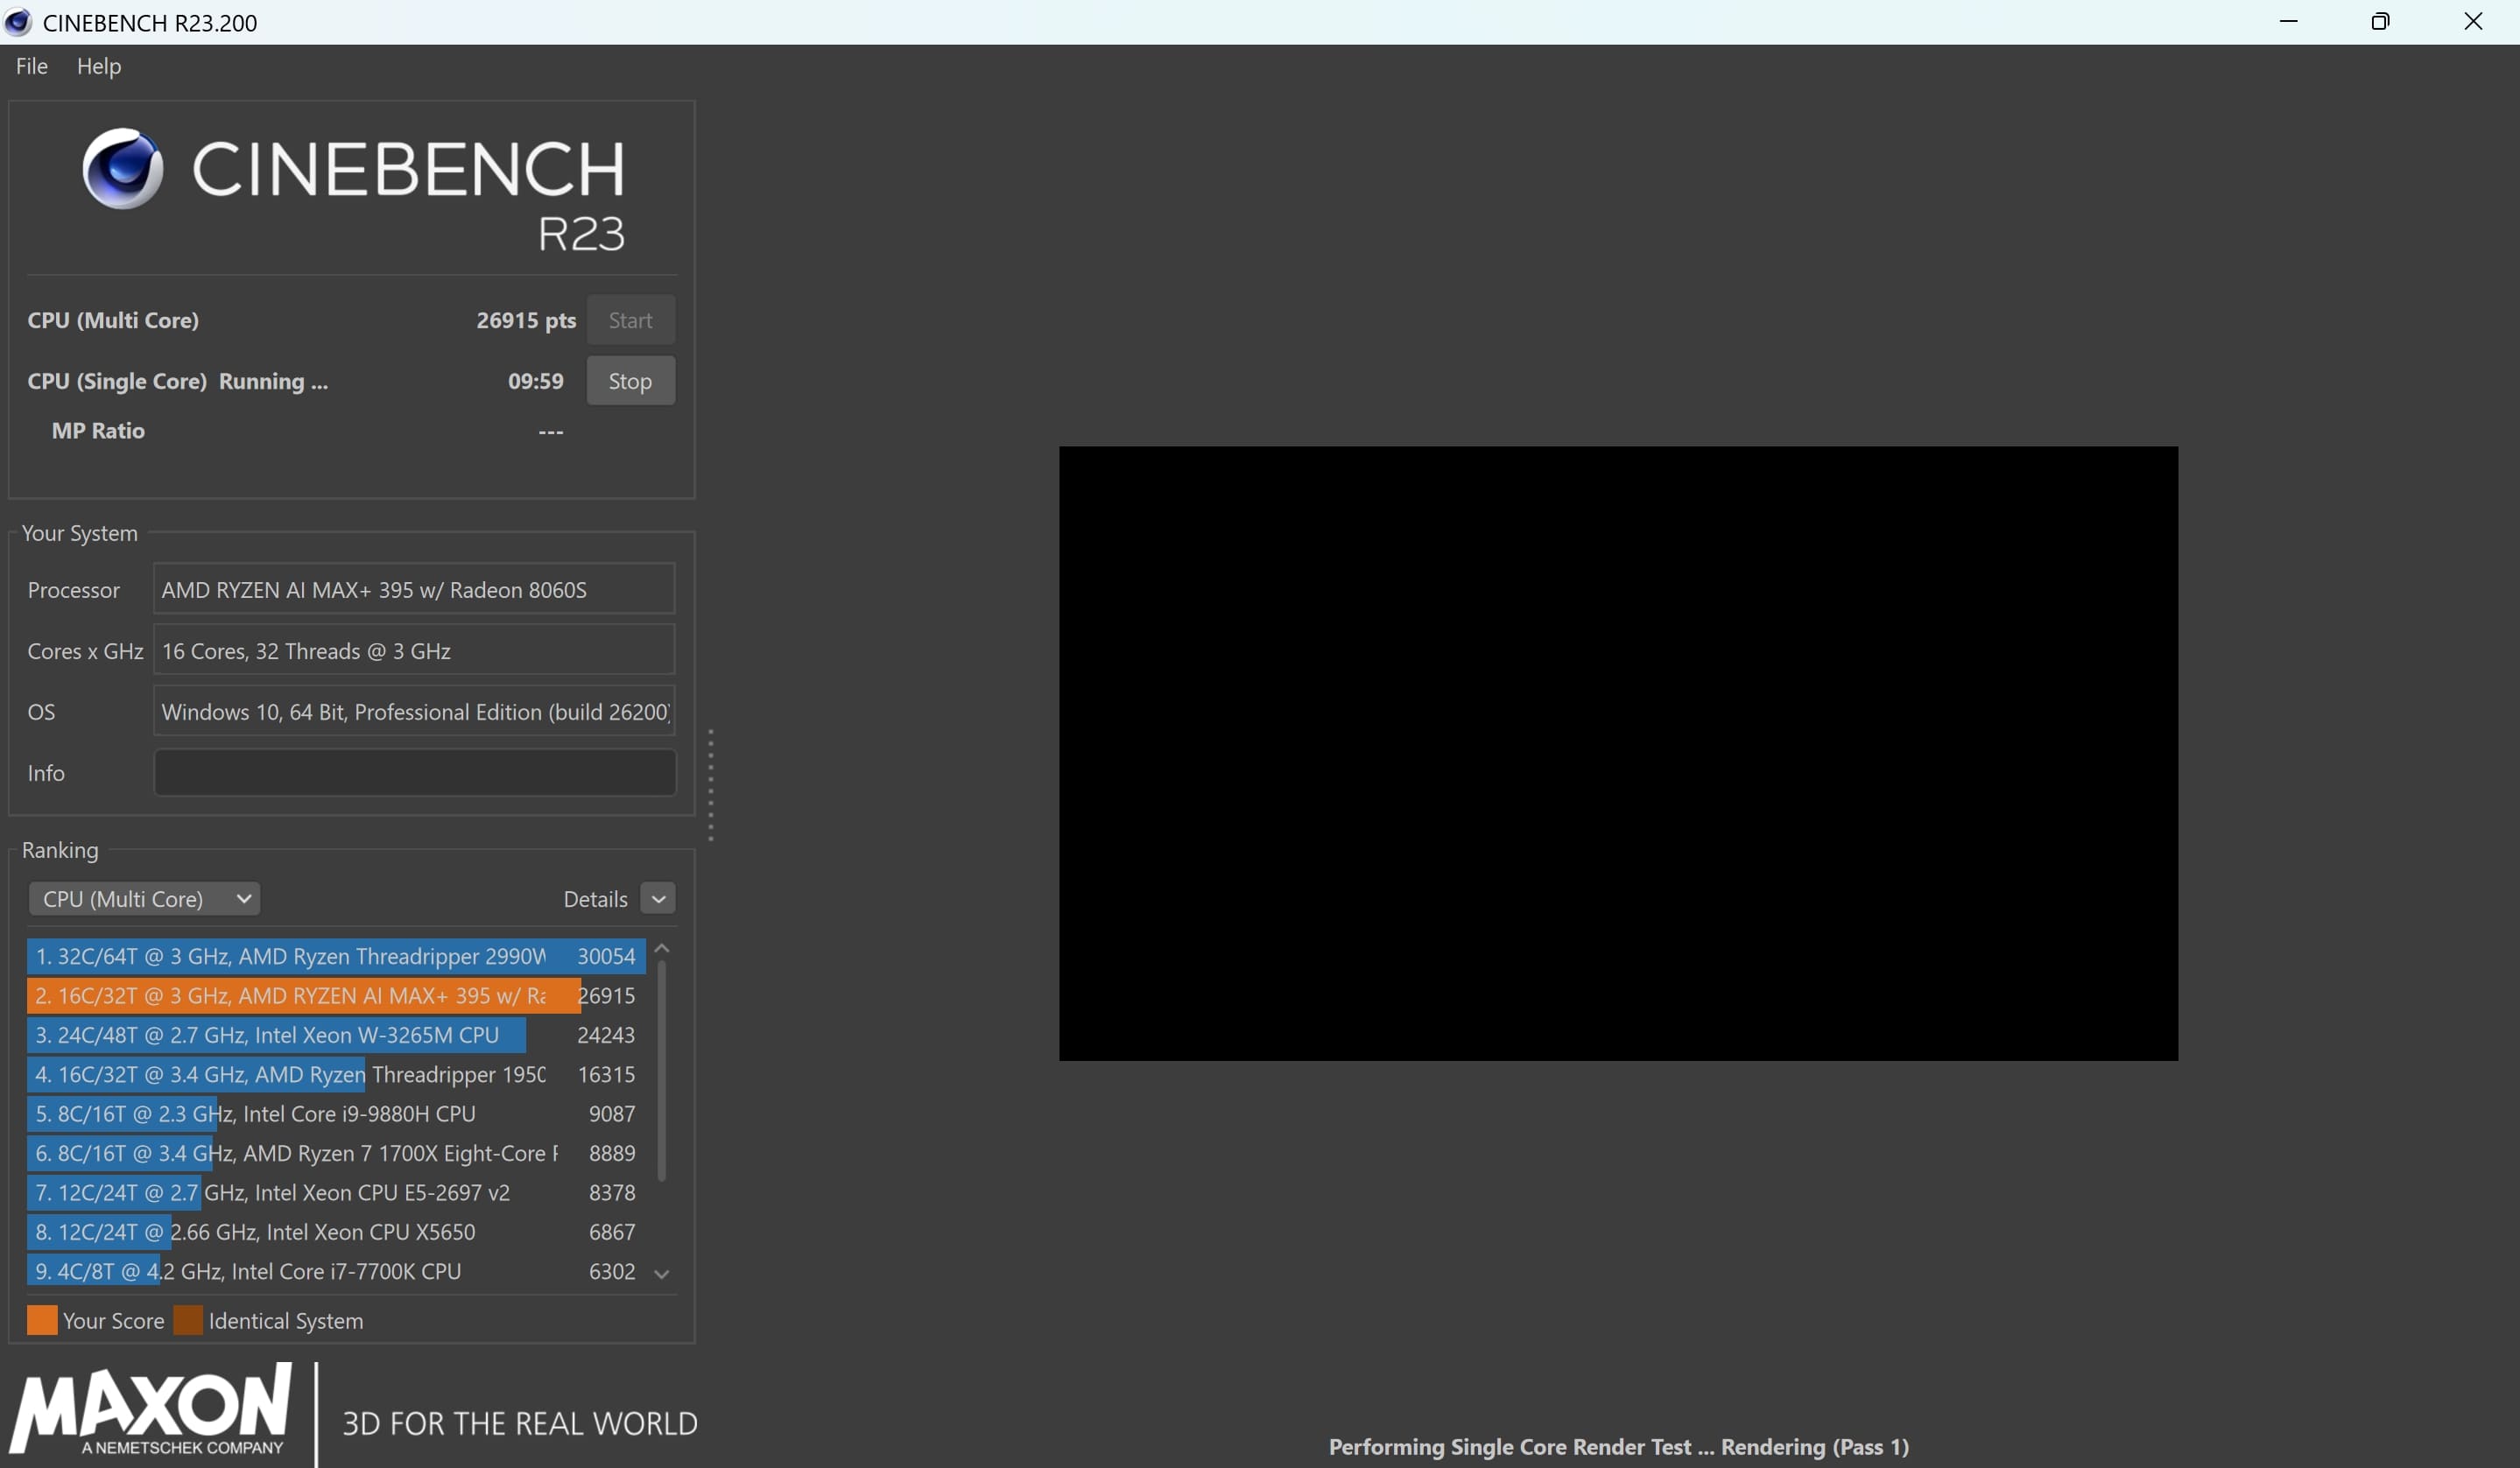Screen dimensions: 2520x1468
Task: Click the black render preview area
Action: (1617, 753)
